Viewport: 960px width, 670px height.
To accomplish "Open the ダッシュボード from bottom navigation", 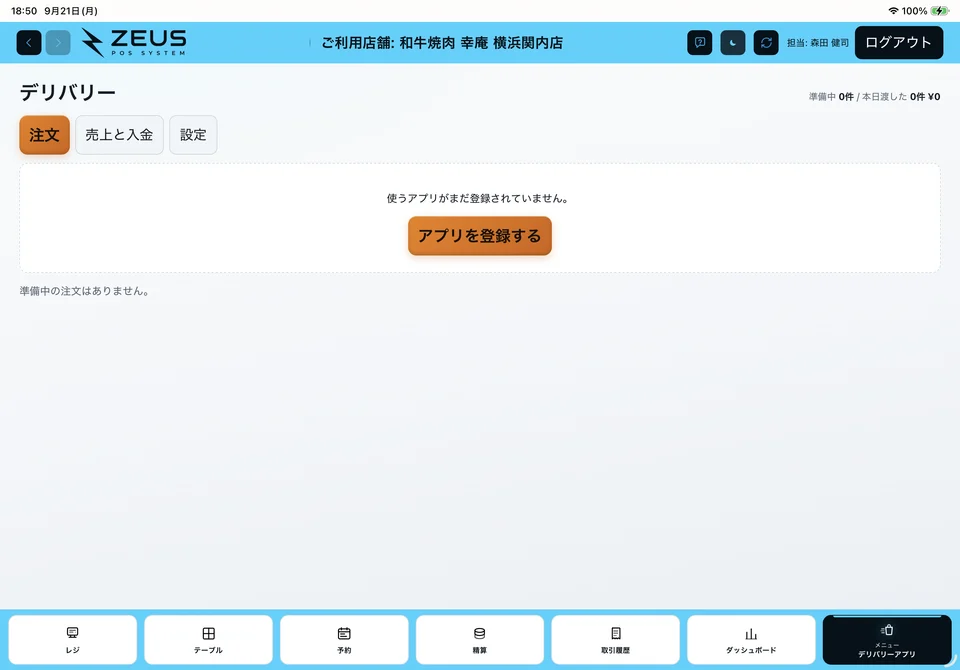I will [751, 639].
